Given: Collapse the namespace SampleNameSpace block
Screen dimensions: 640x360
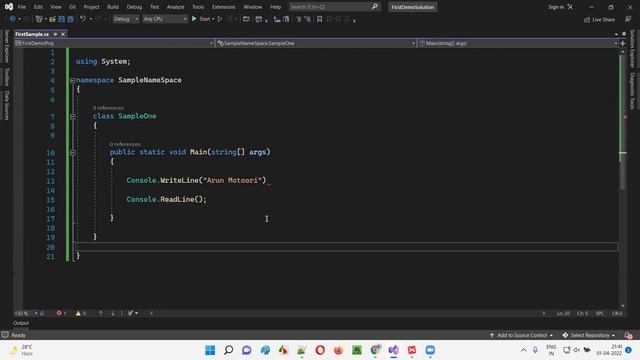Looking at the screenshot, I should 73,80.
